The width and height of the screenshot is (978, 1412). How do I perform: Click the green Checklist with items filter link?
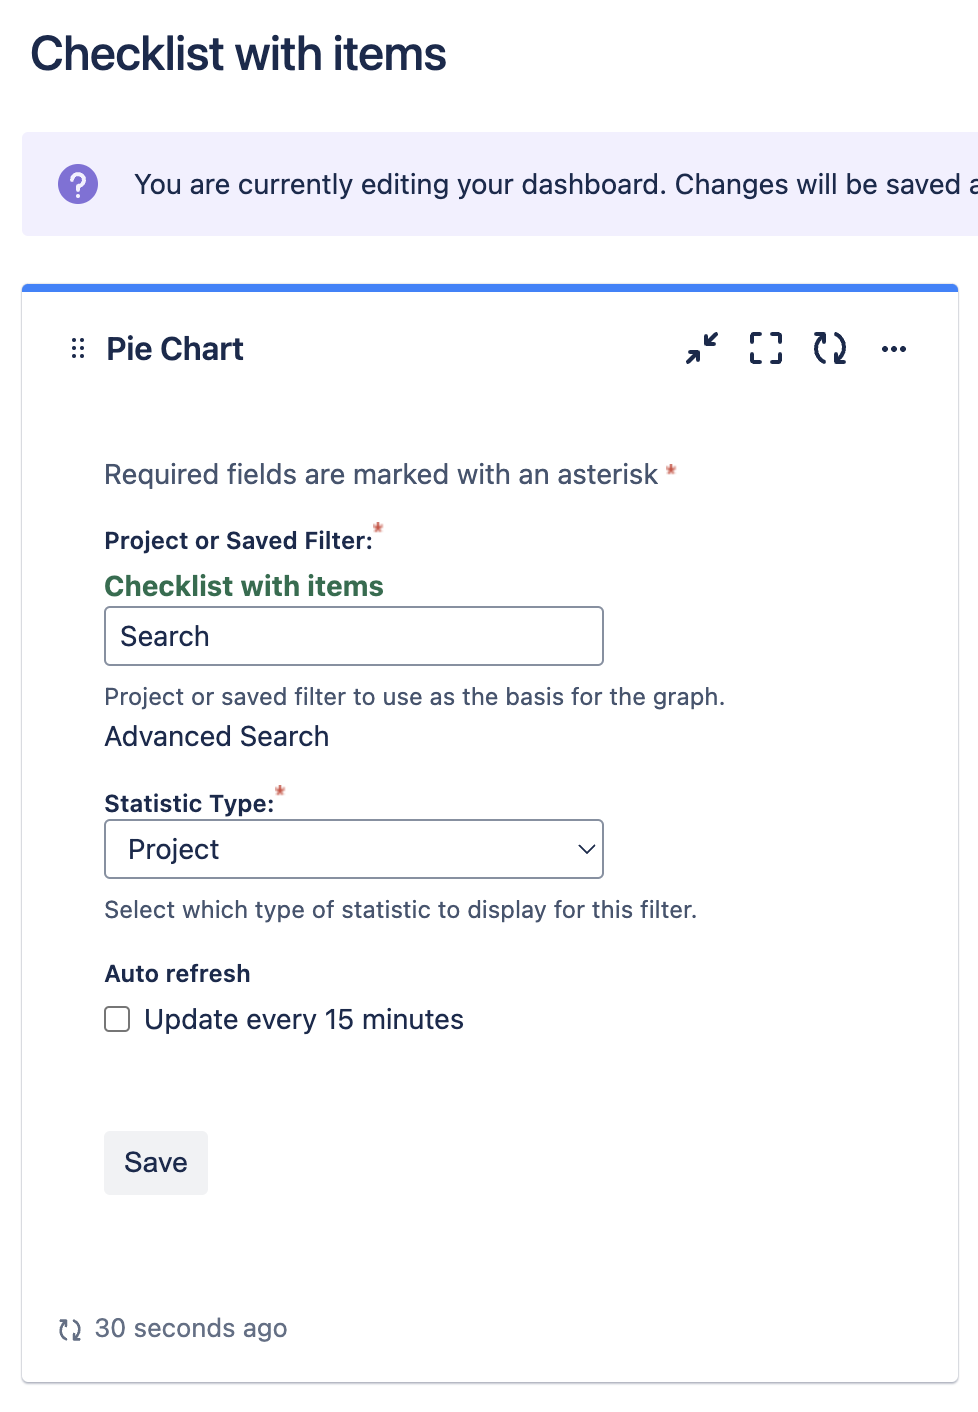coord(244,586)
